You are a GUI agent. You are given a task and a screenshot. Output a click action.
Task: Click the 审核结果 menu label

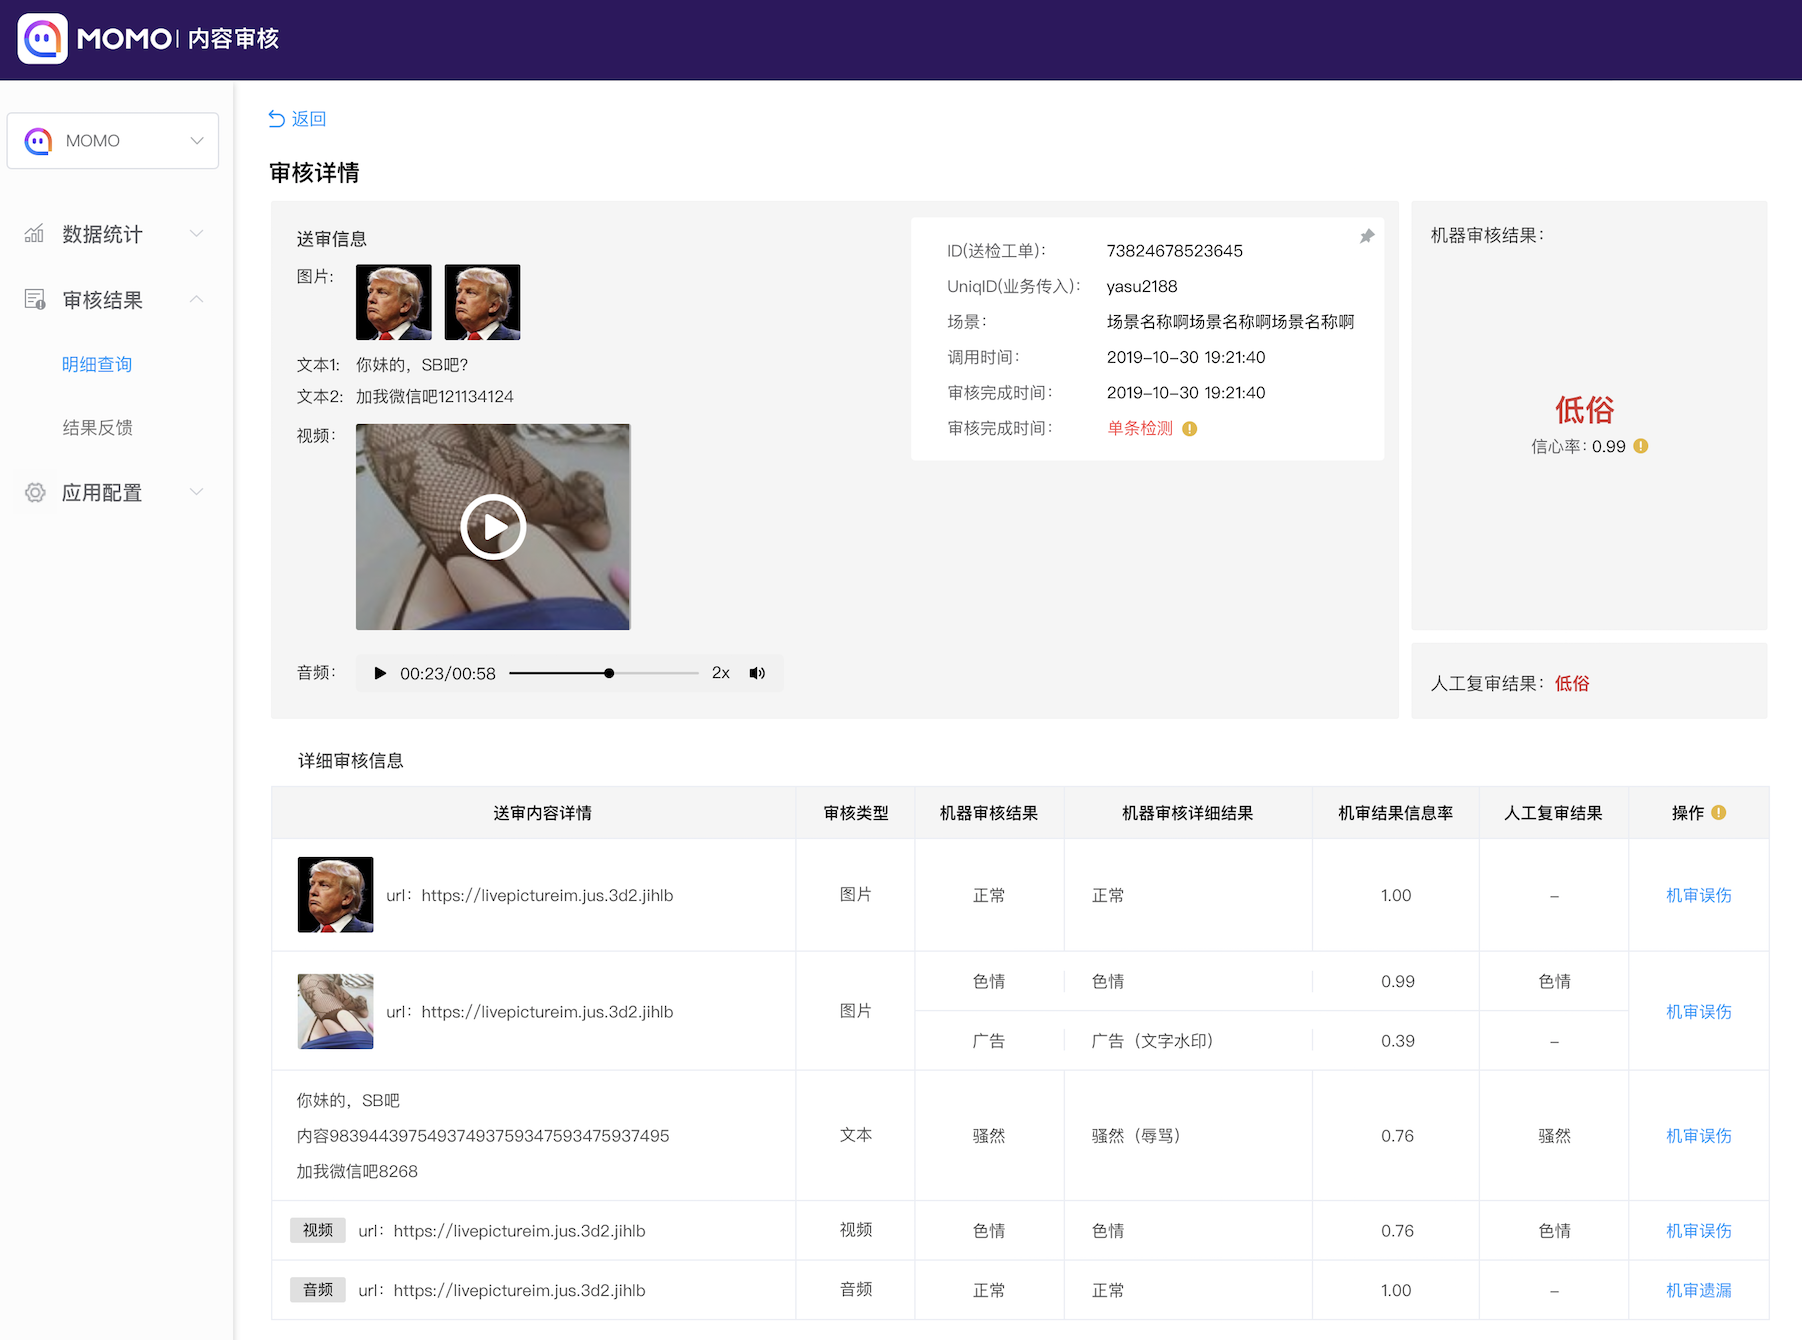point(102,299)
